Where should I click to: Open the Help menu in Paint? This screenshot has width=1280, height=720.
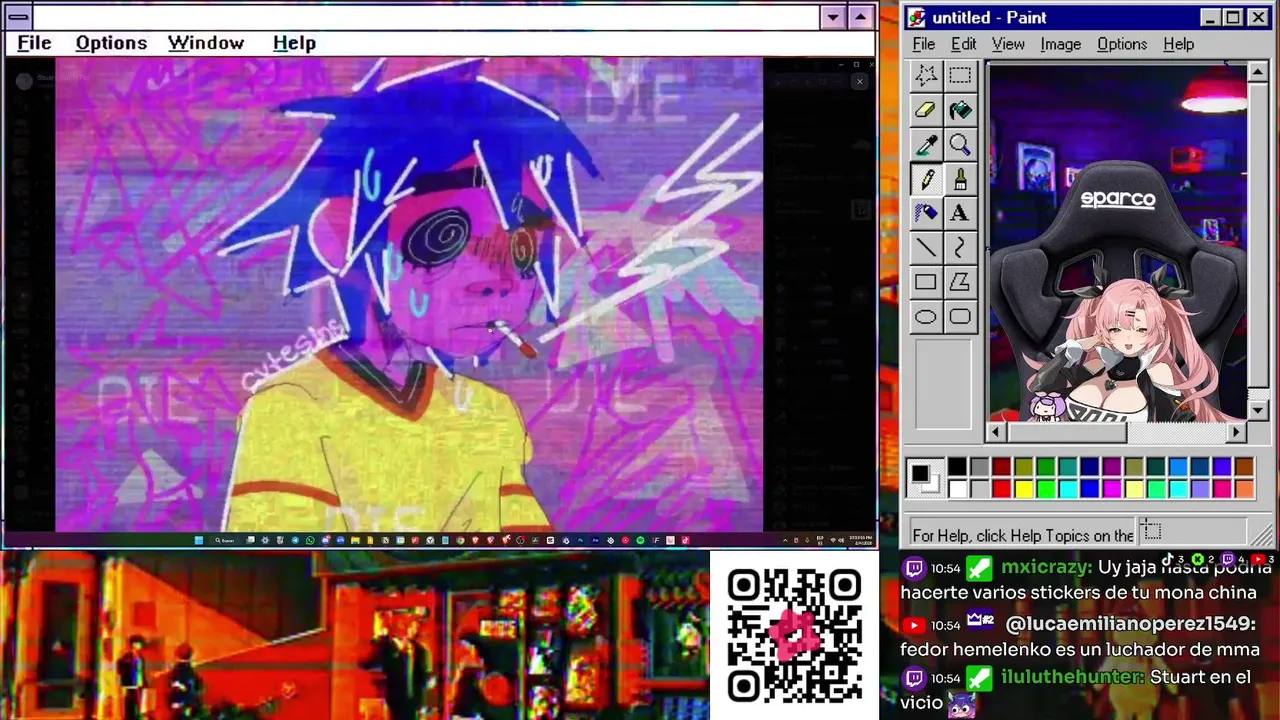pyautogui.click(x=1178, y=44)
